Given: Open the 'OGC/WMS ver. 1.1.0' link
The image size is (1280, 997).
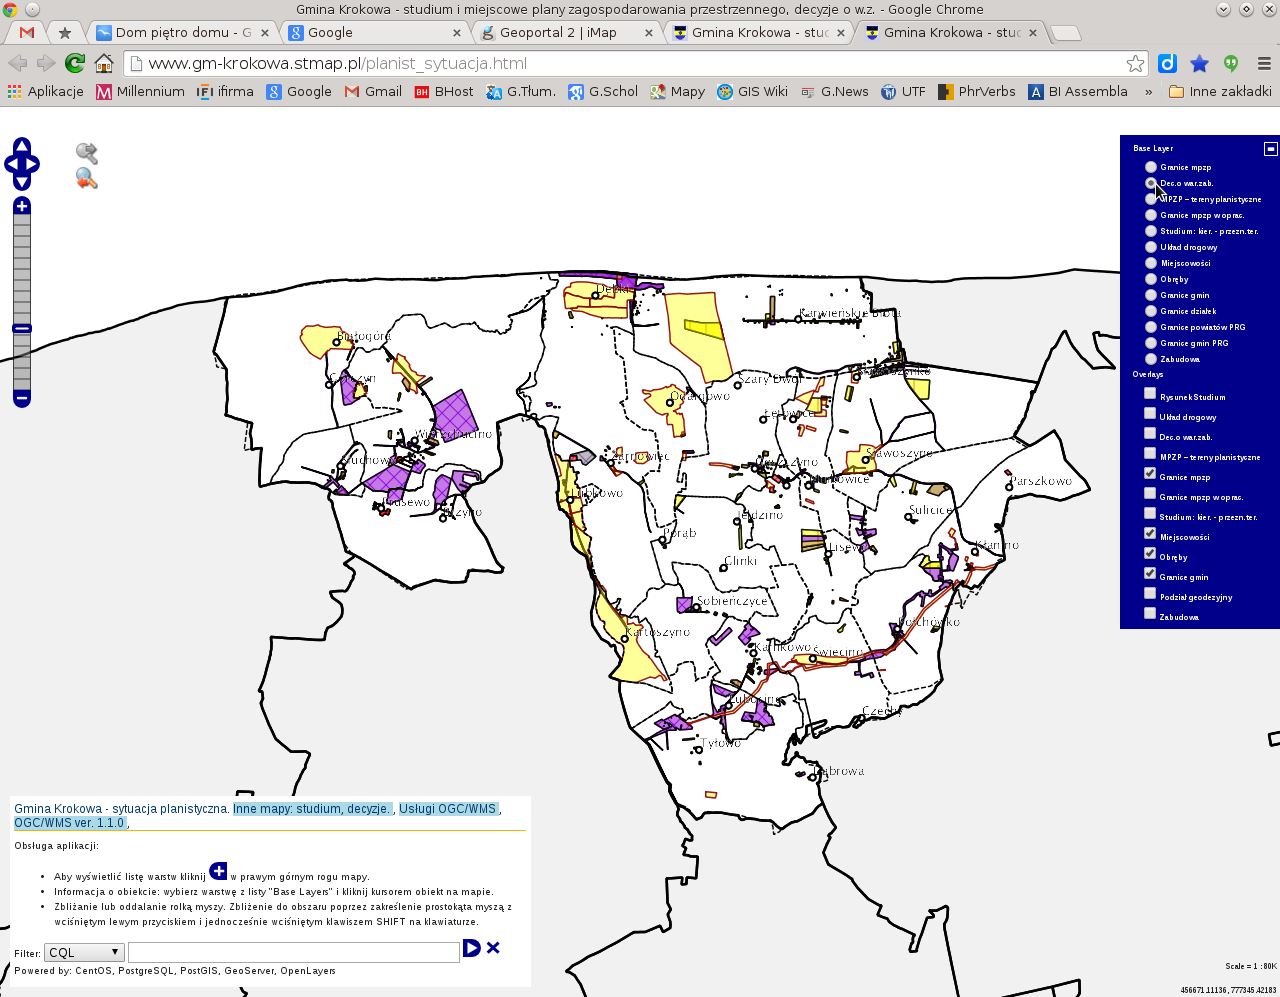Looking at the screenshot, I should [x=70, y=823].
